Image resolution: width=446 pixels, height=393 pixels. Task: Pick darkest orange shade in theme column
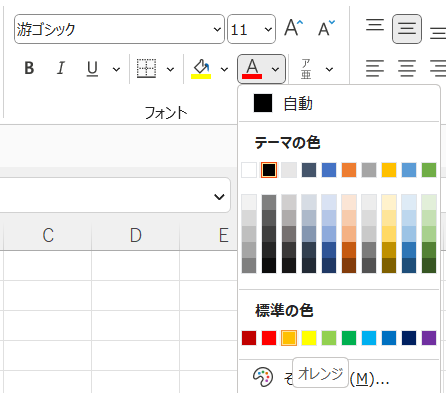point(349,266)
